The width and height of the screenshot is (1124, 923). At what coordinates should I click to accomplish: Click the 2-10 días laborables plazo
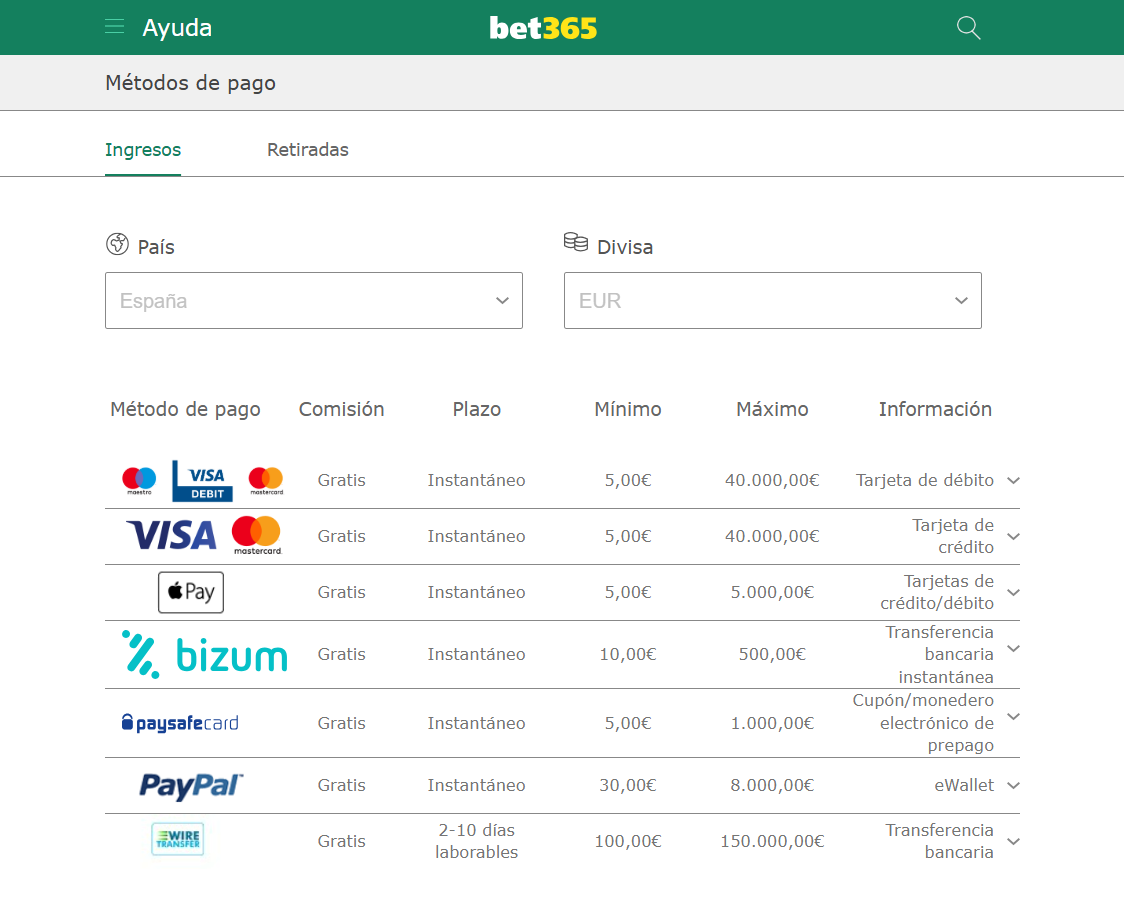tap(477, 841)
